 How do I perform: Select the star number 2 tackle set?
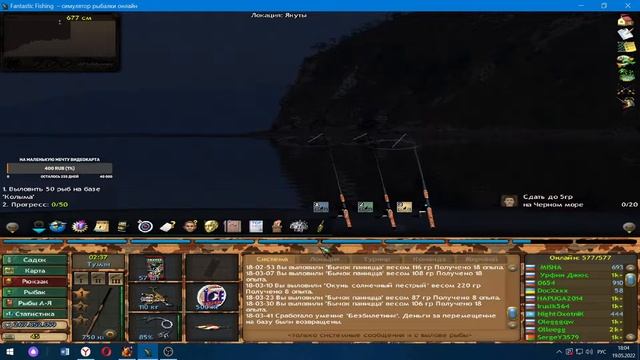point(81,307)
